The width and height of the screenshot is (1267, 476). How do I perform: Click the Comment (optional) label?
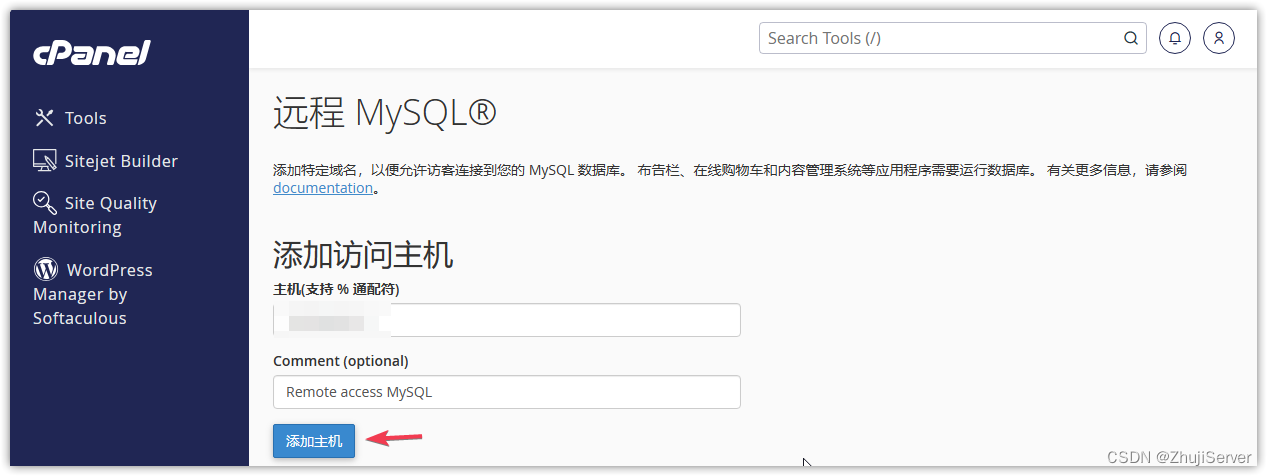tap(341, 361)
